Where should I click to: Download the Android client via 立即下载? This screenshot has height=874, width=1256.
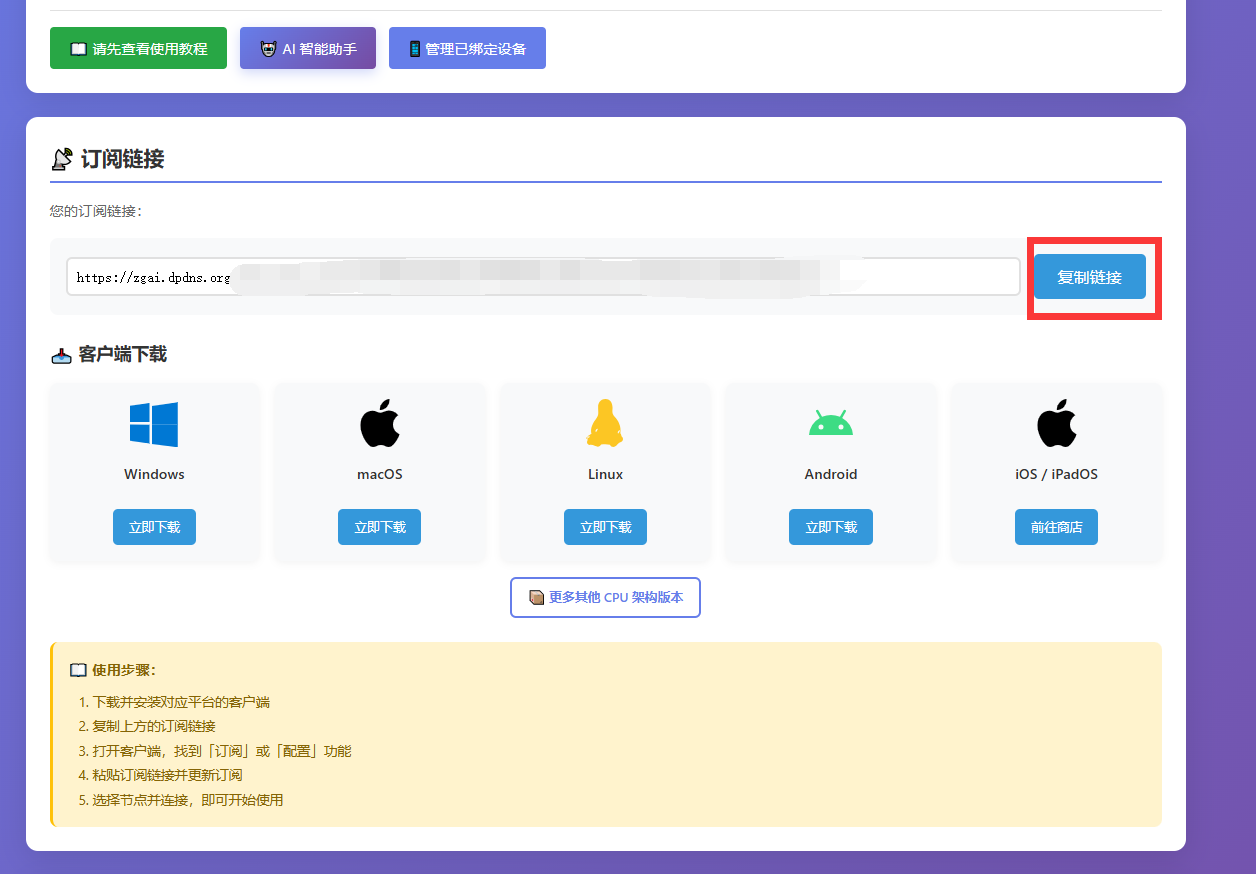tap(830, 527)
